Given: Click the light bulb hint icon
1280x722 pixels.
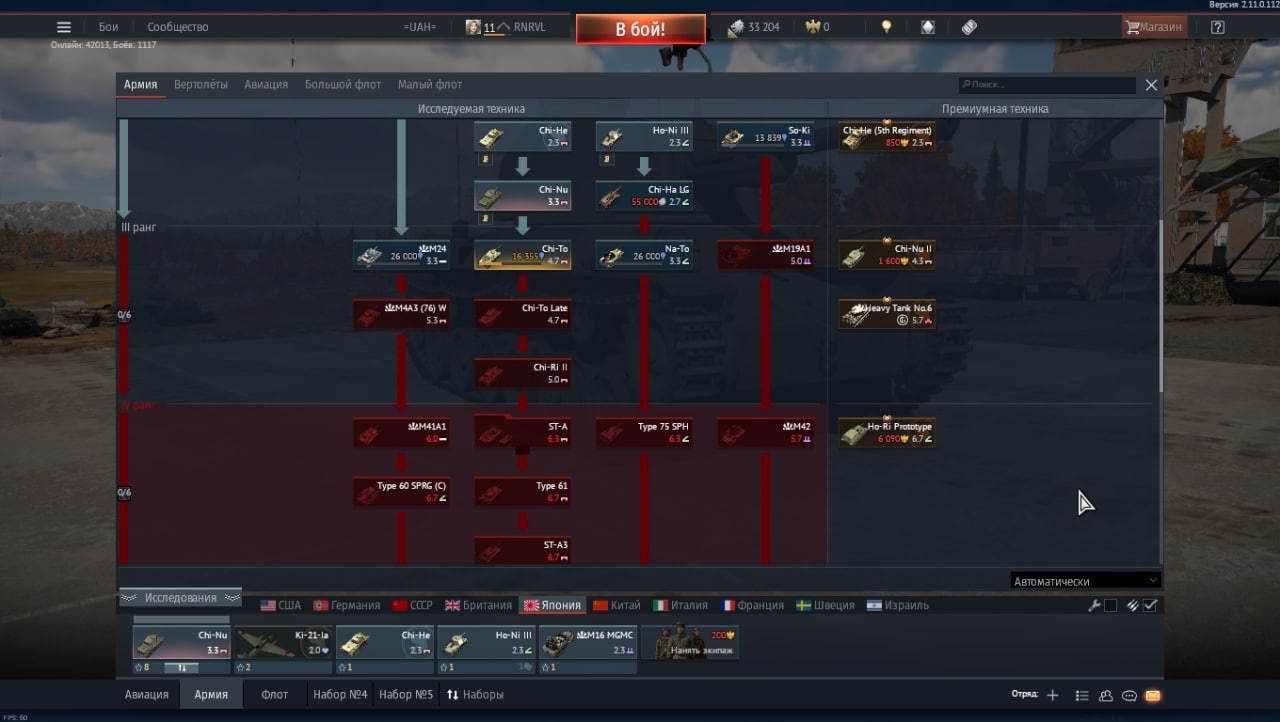Looking at the screenshot, I should [886, 27].
